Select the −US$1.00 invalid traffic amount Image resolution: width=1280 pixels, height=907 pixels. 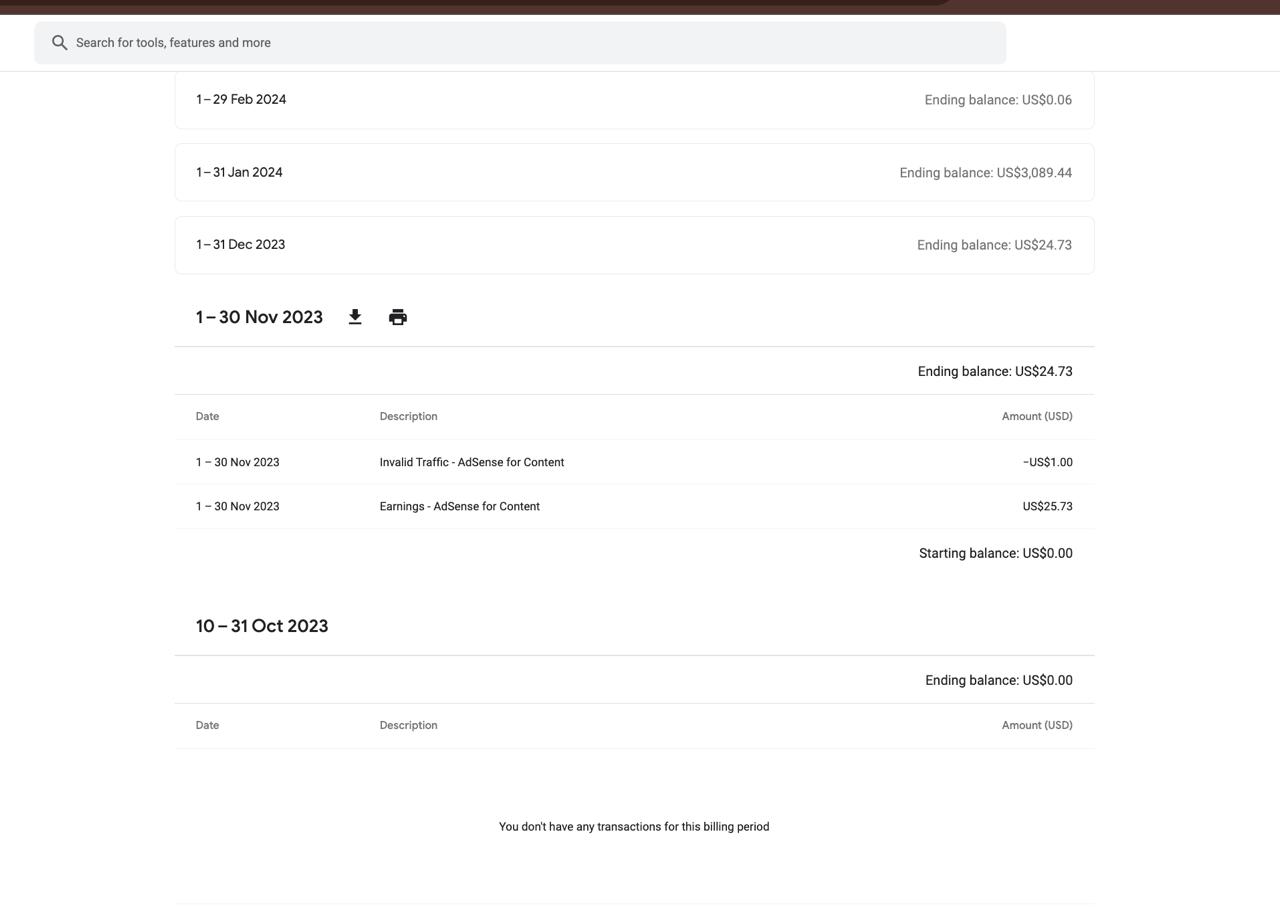(x=1047, y=462)
